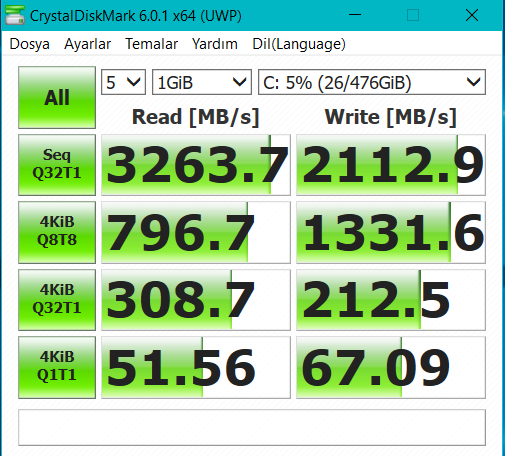Run all benchmarks with the All button
Viewport: 505px width, 456px height.
pyautogui.click(x=57, y=97)
